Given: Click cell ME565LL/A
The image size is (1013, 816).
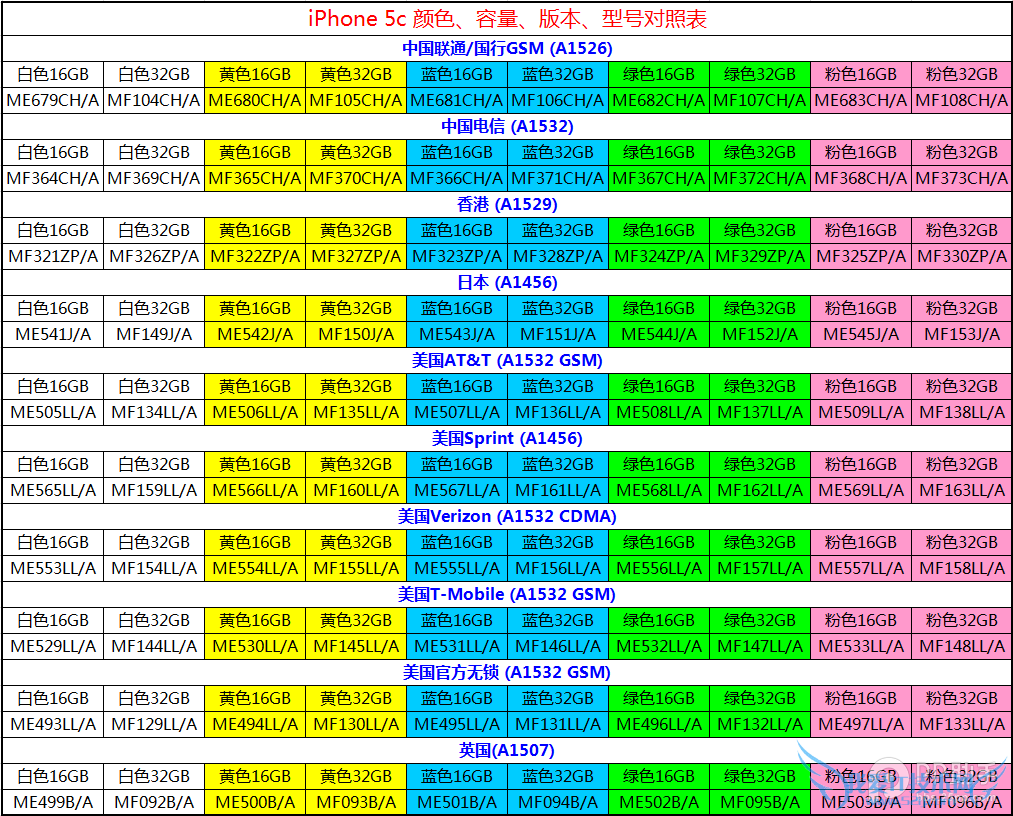Looking at the screenshot, I should (x=53, y=490).
